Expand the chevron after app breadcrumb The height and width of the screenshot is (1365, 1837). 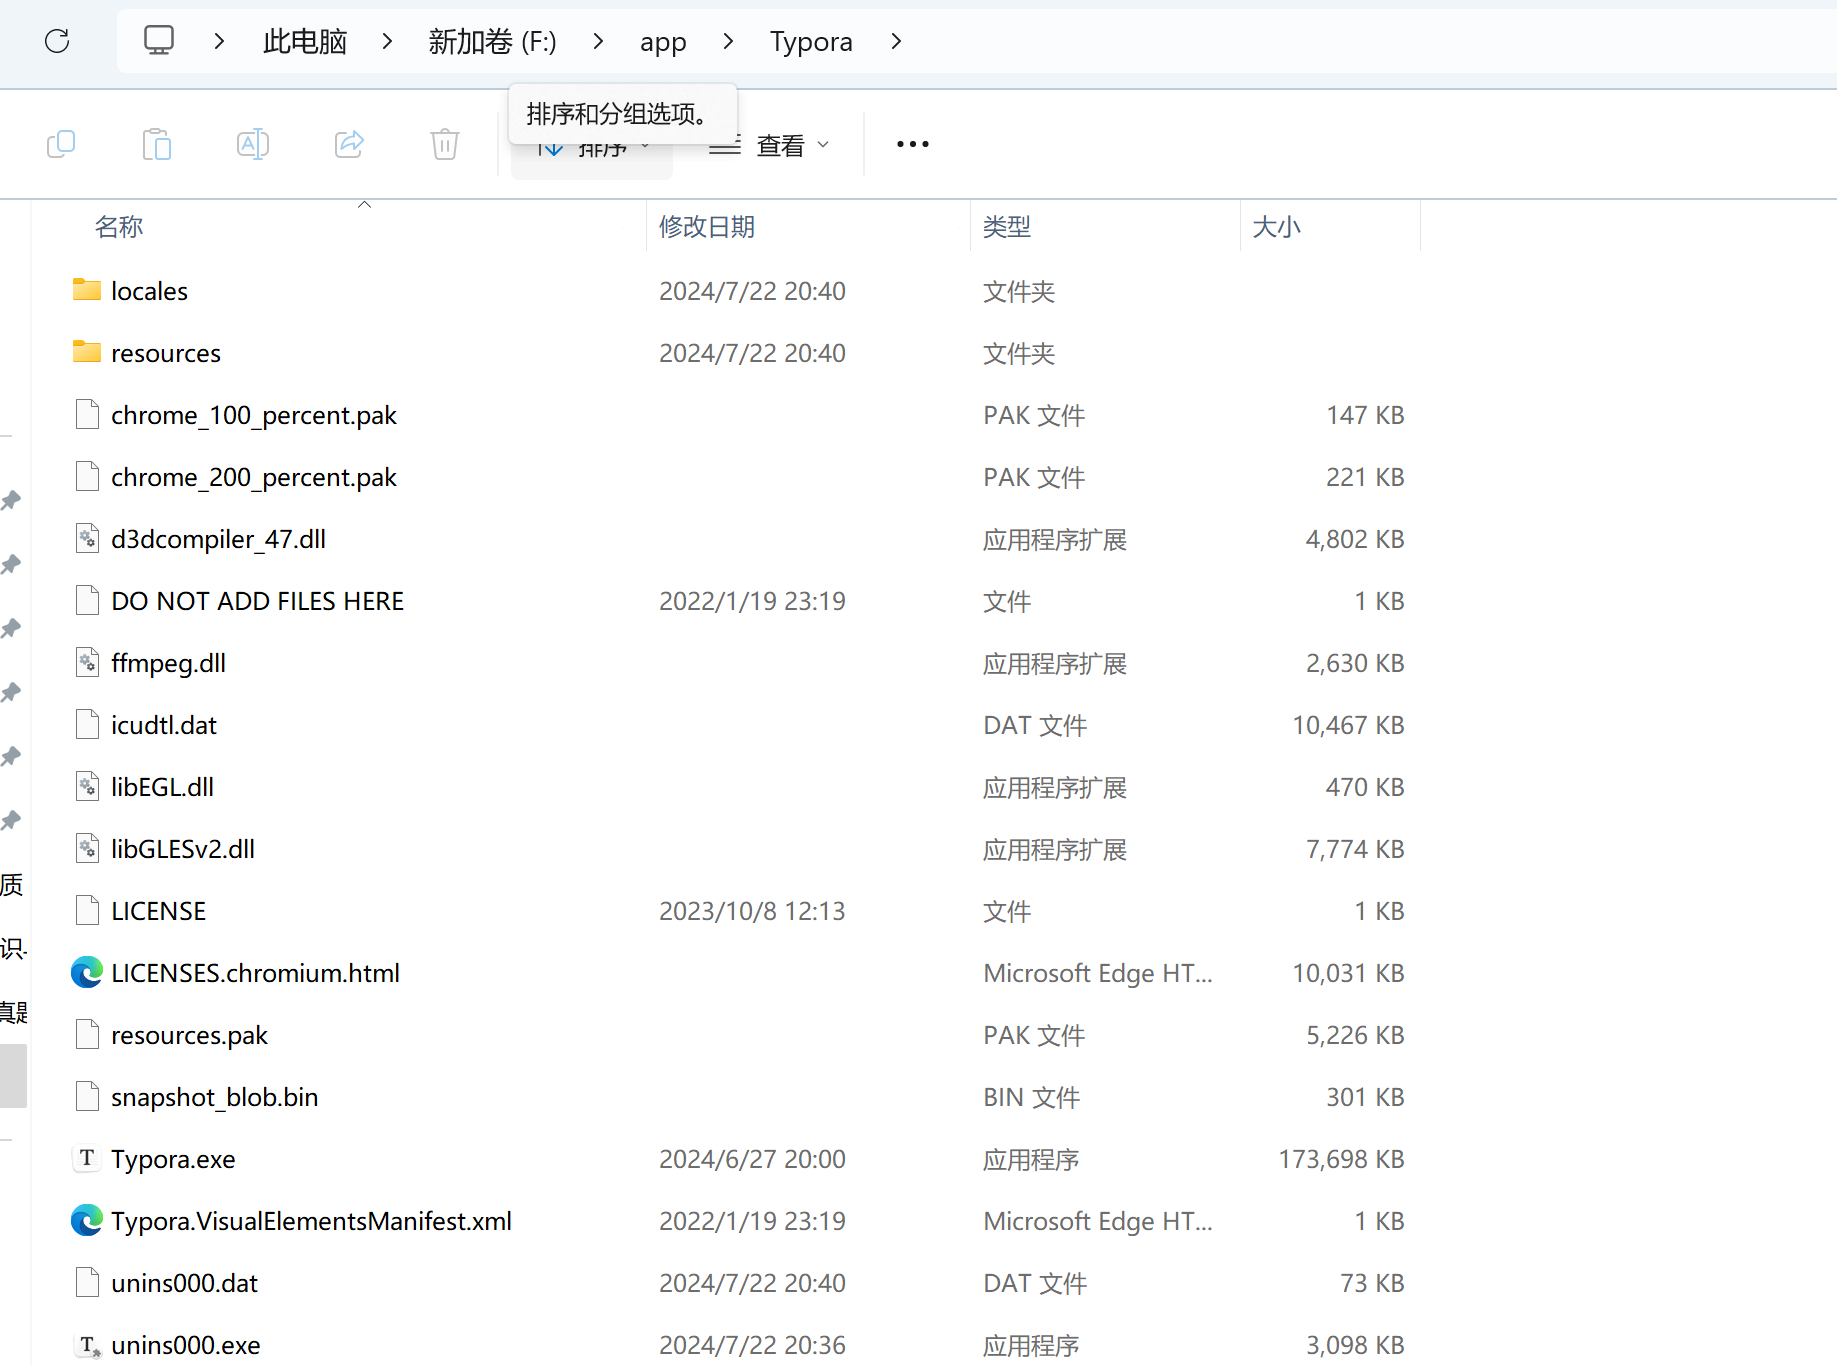tap(728, 41)
